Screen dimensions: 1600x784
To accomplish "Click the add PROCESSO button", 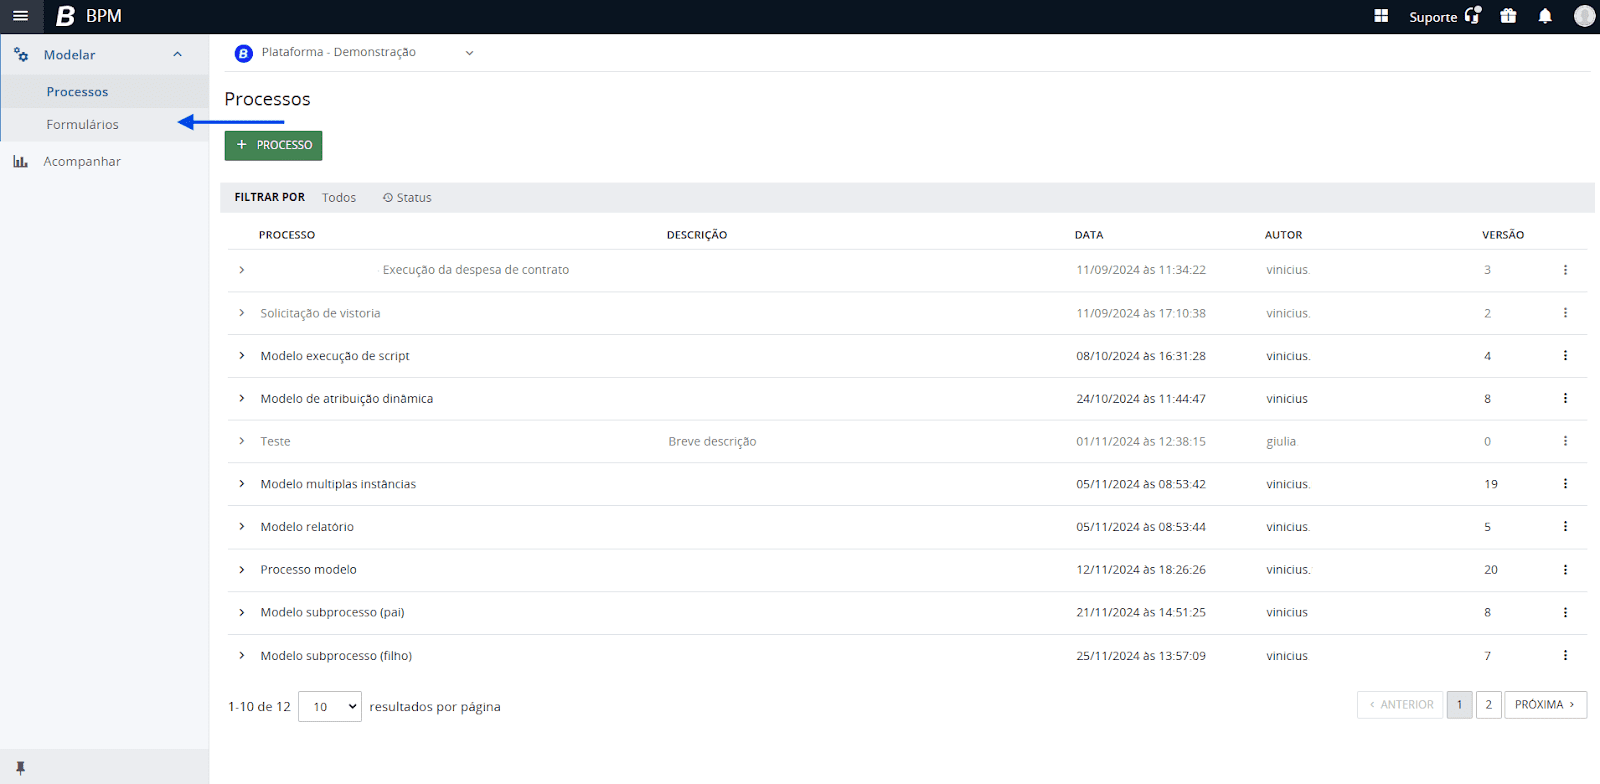I will point(273,146).
